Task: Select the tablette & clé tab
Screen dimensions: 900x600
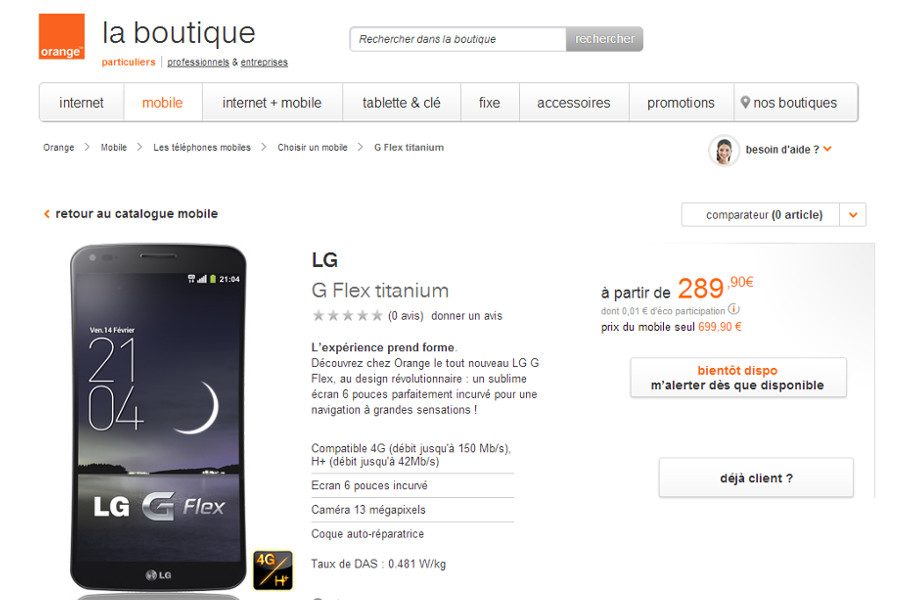Action: pyautogui.click(x=401, y=103)
